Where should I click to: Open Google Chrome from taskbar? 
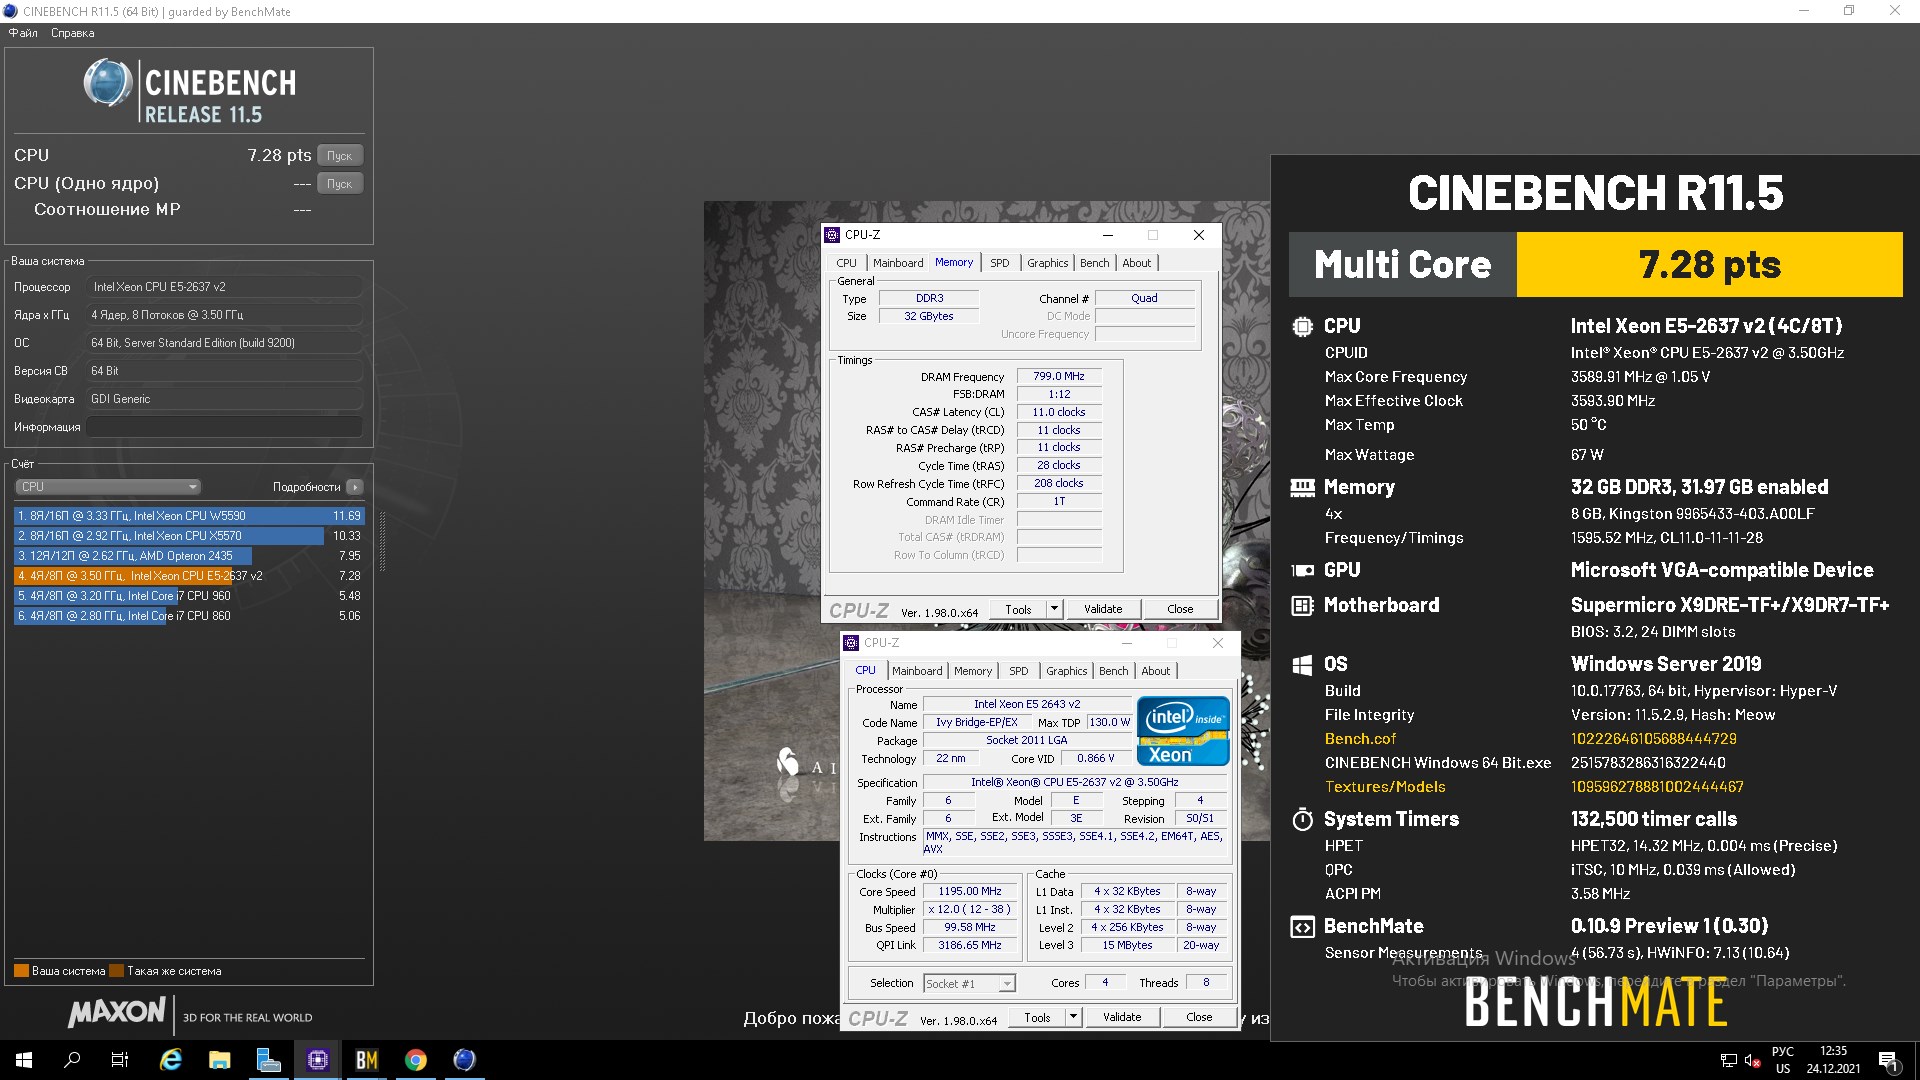click(x=416, y=1060)
